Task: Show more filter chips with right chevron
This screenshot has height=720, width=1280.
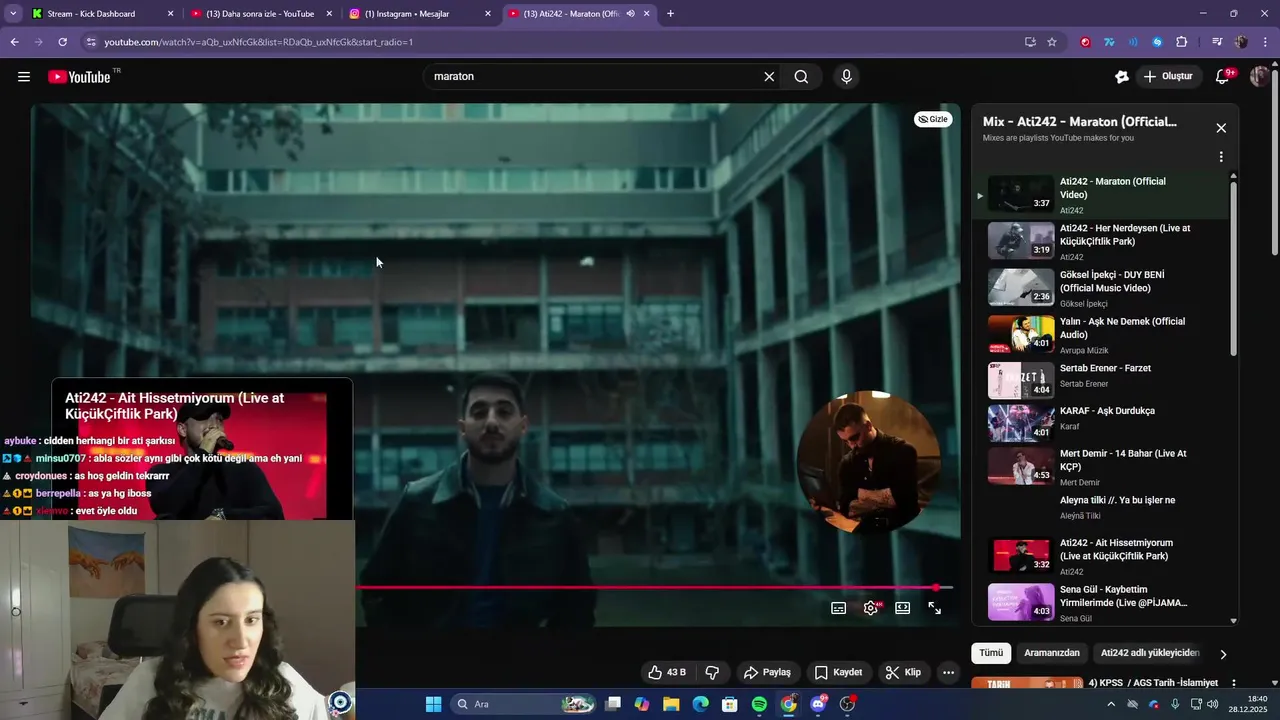Action: point(1222,654)
